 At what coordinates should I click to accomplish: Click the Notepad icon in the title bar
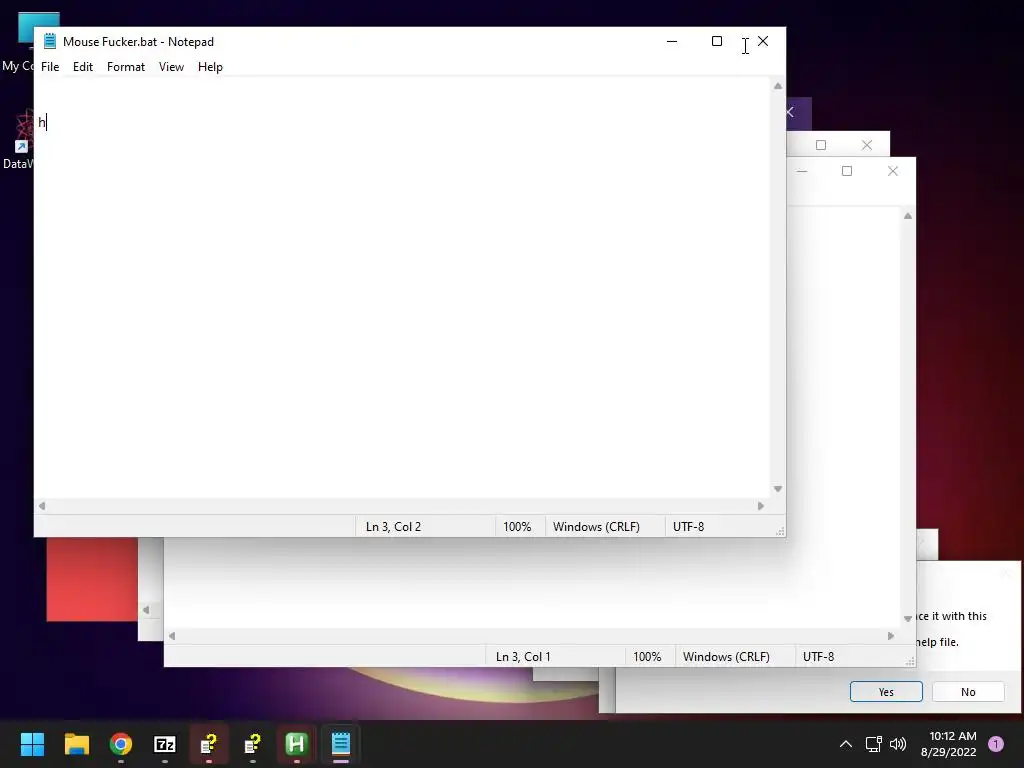(x=50, y=41)
